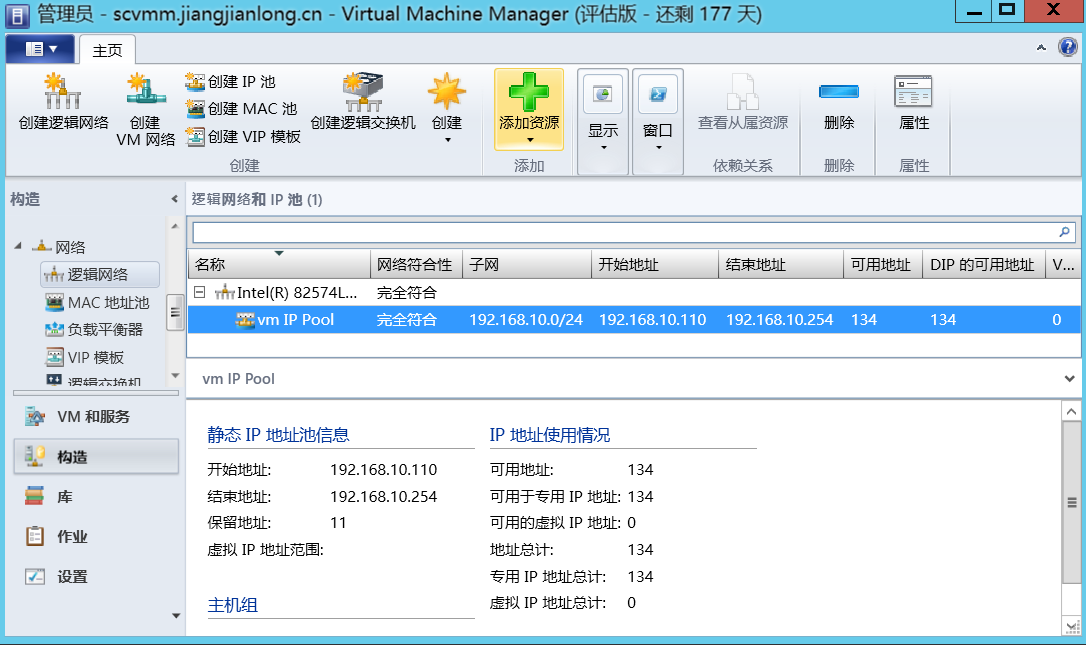Click the subnet cell 192.168.10.0/24
1086x645 pixels.
[x=526, y=319]
